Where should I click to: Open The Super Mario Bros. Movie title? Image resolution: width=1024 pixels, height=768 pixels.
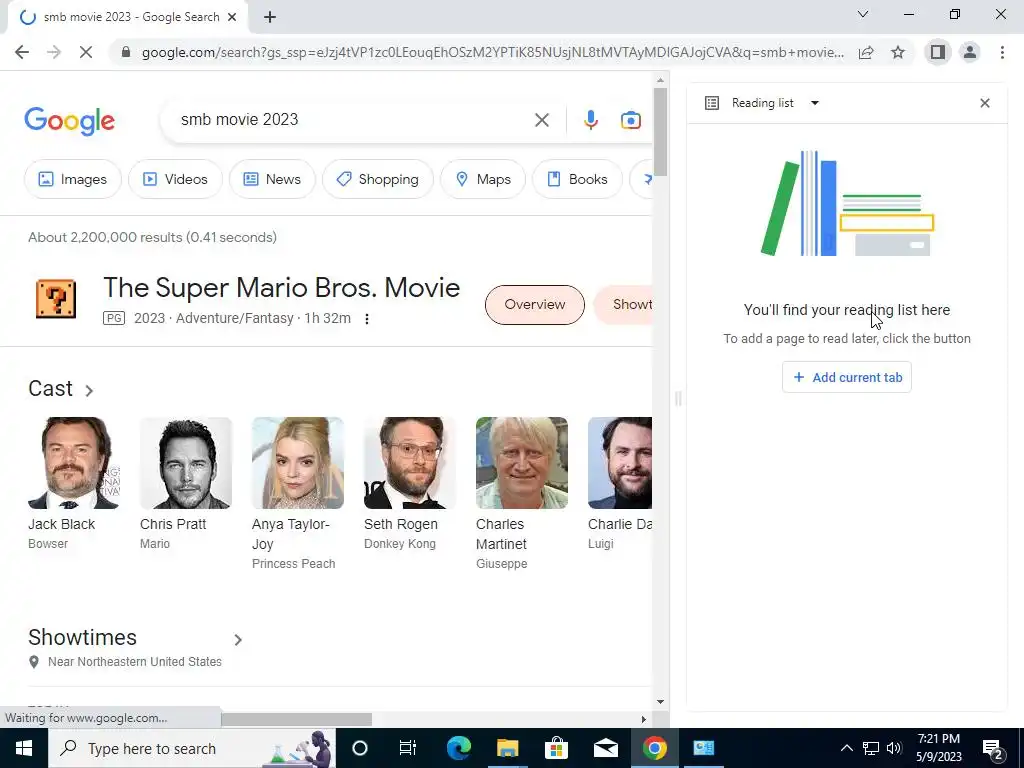[281, 287]
